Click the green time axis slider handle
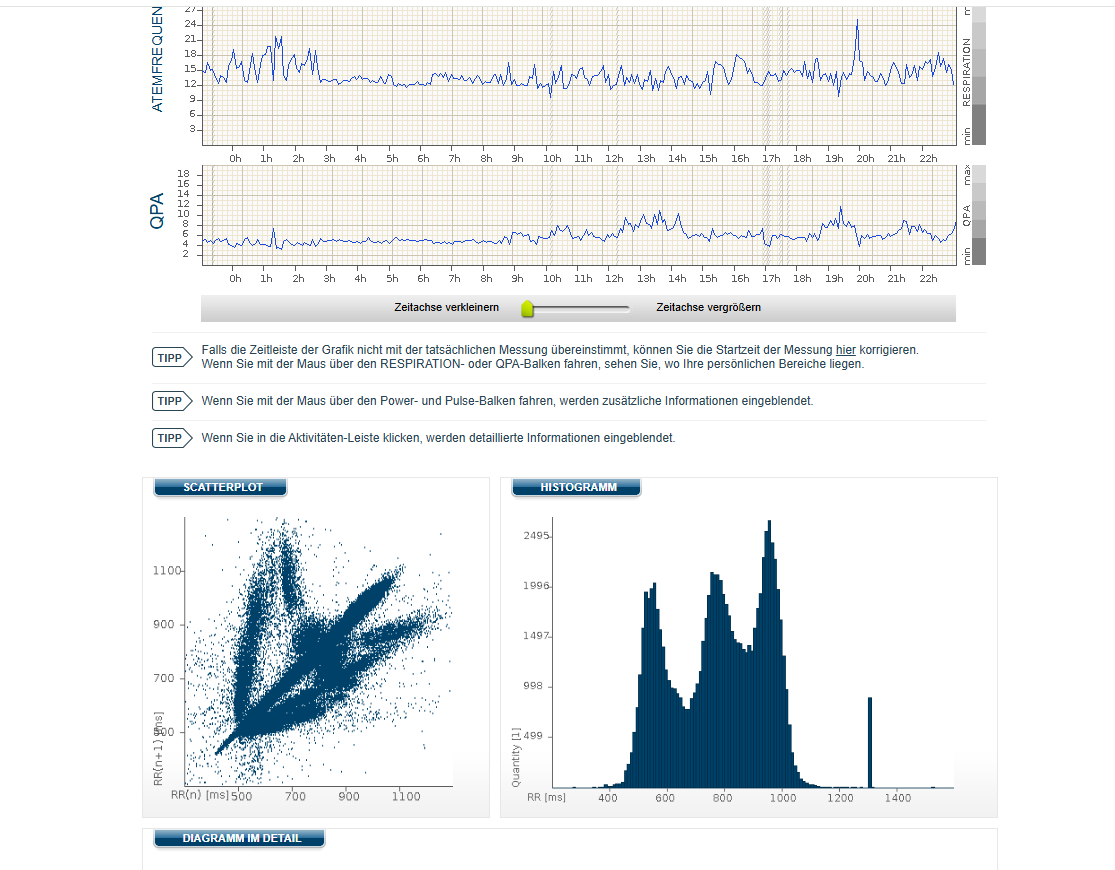This screenshot has width=1115, height=870. click(527, 308)
